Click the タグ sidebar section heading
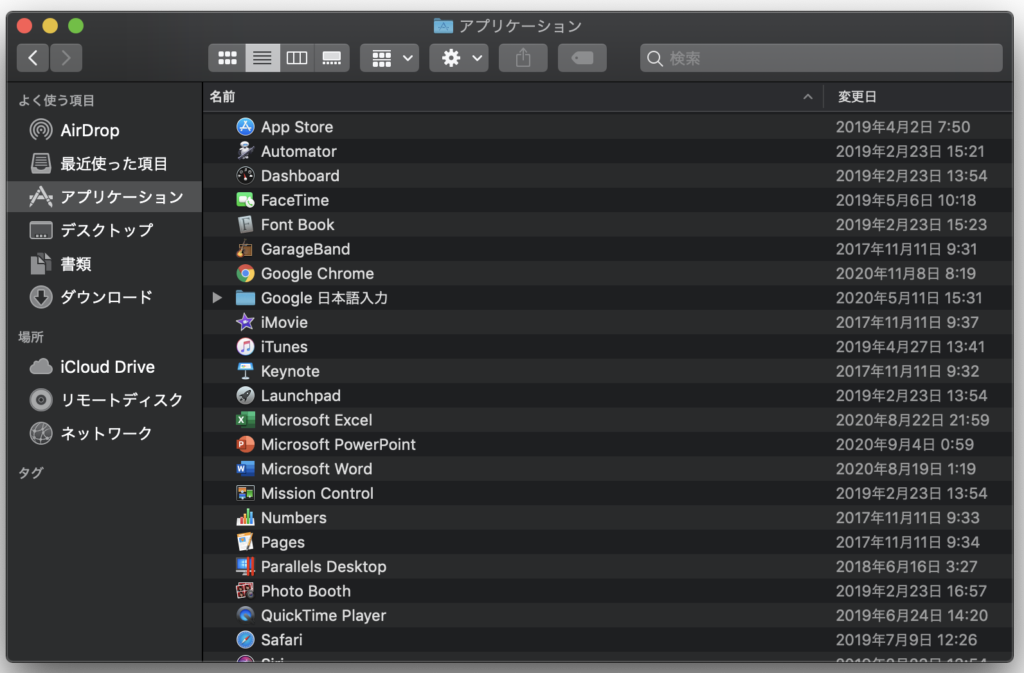Image resolution: width=1024 pixels, height=673 pixels. point(31,473)
